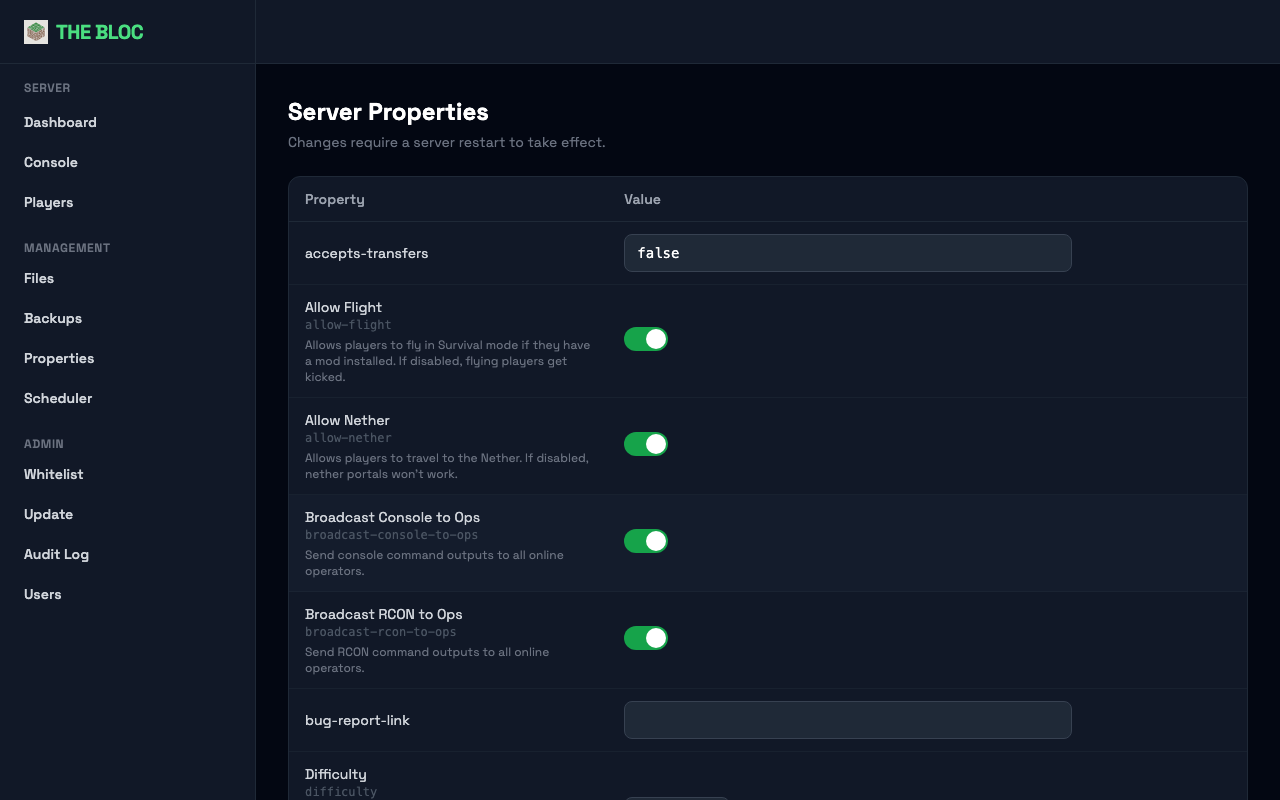This screenshot has width=1280, height=800.
Task: Click the bug-report-link input box
Action: (847, 720)
